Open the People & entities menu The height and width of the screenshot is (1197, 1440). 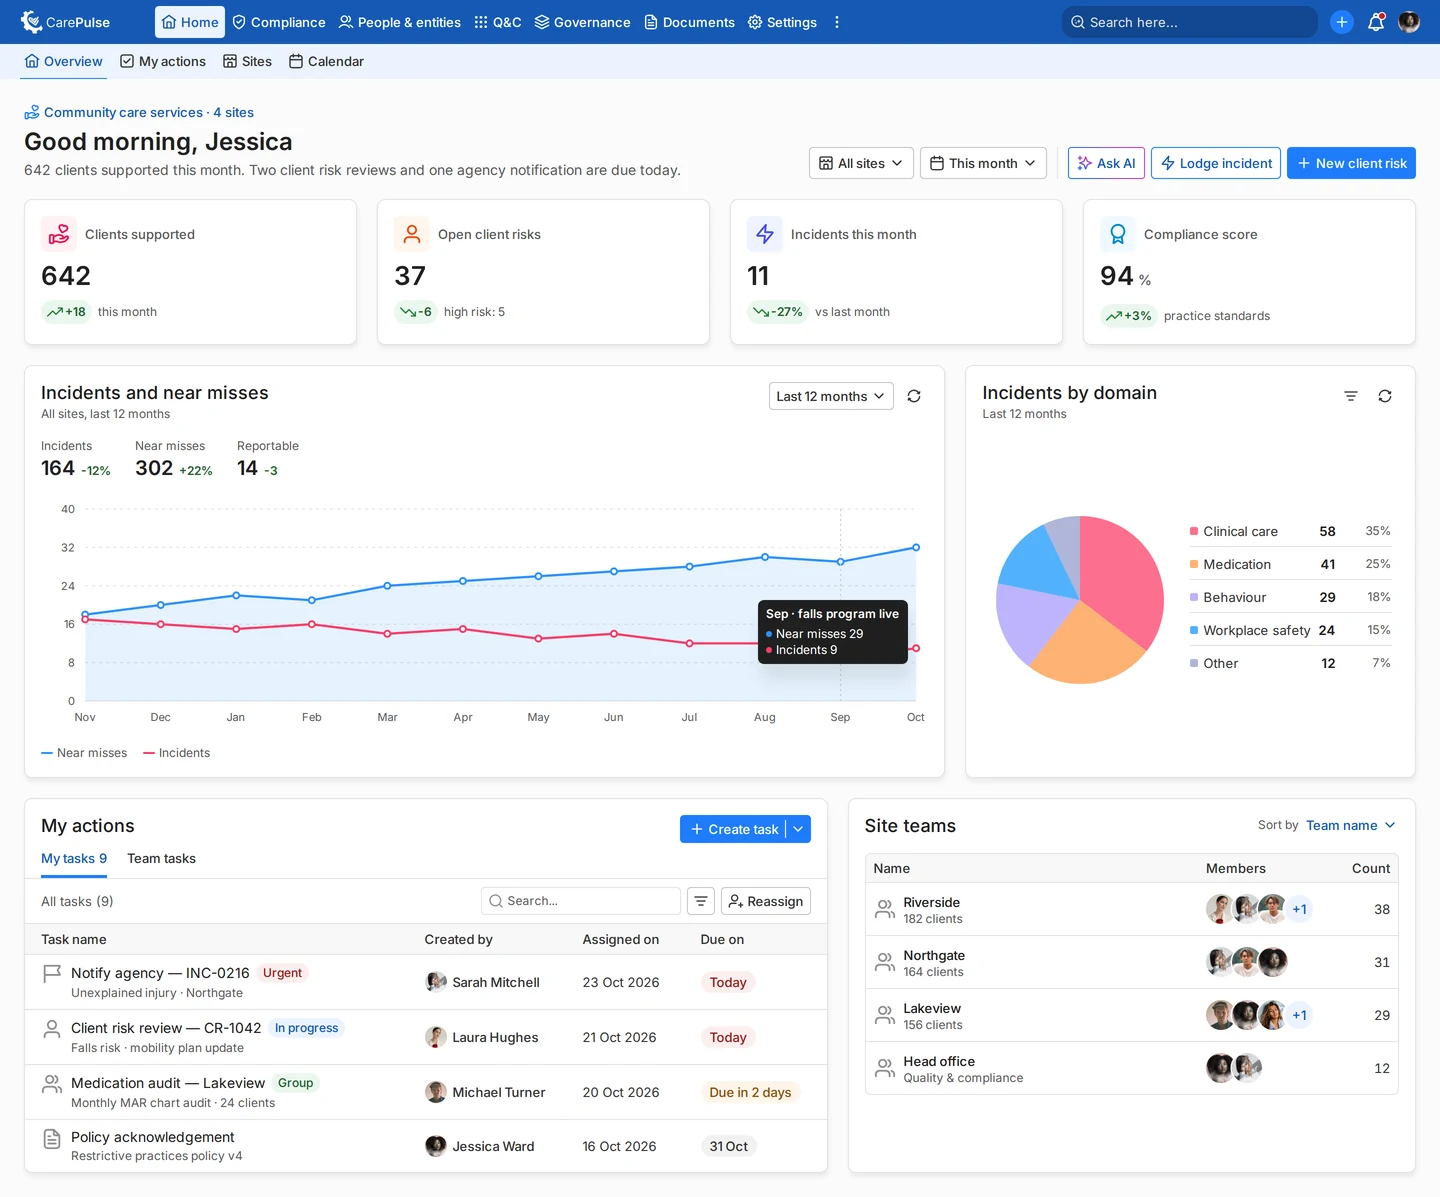click(400, 22)
